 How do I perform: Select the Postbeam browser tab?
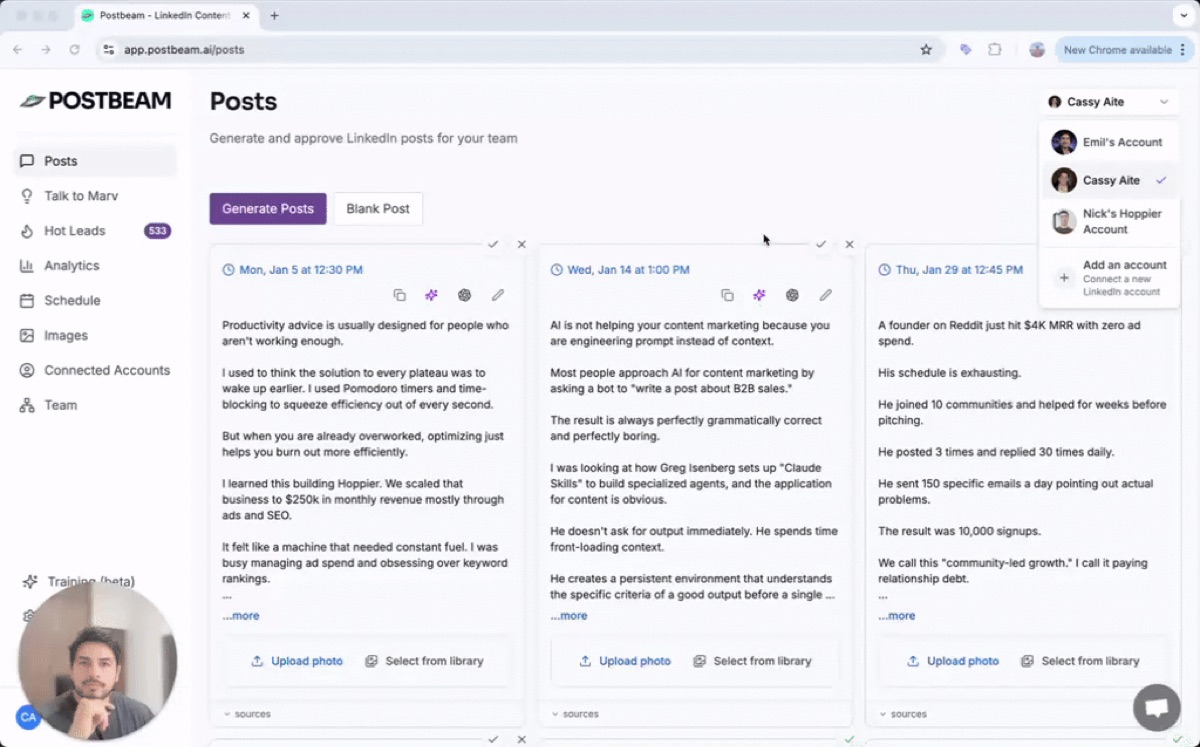[166, 16]
